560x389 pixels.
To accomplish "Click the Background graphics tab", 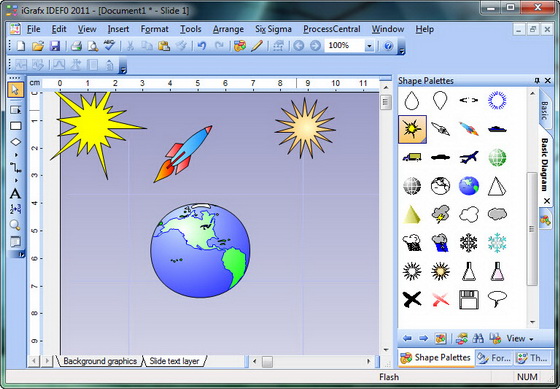I will (x=100, y=361).
